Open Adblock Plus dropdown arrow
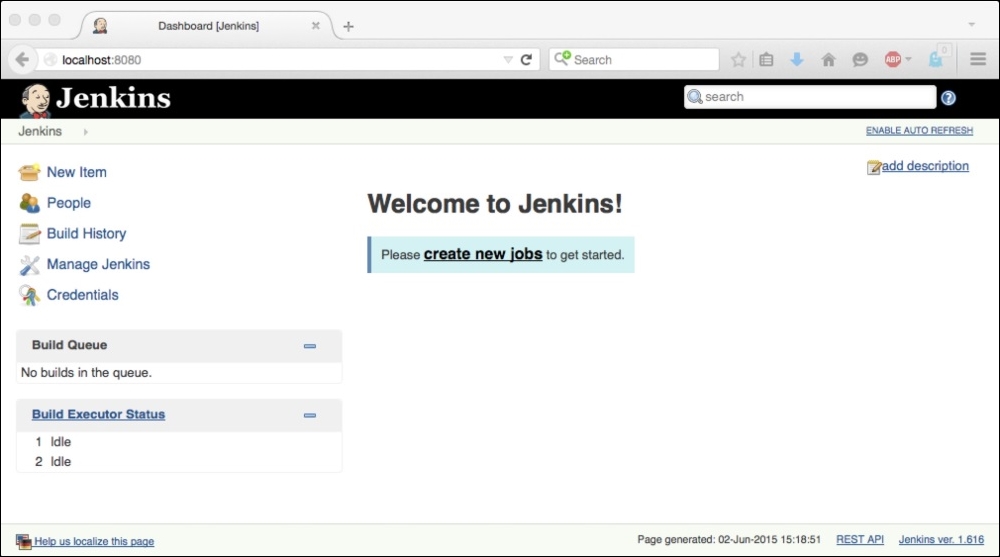 (x=908, y=59)
